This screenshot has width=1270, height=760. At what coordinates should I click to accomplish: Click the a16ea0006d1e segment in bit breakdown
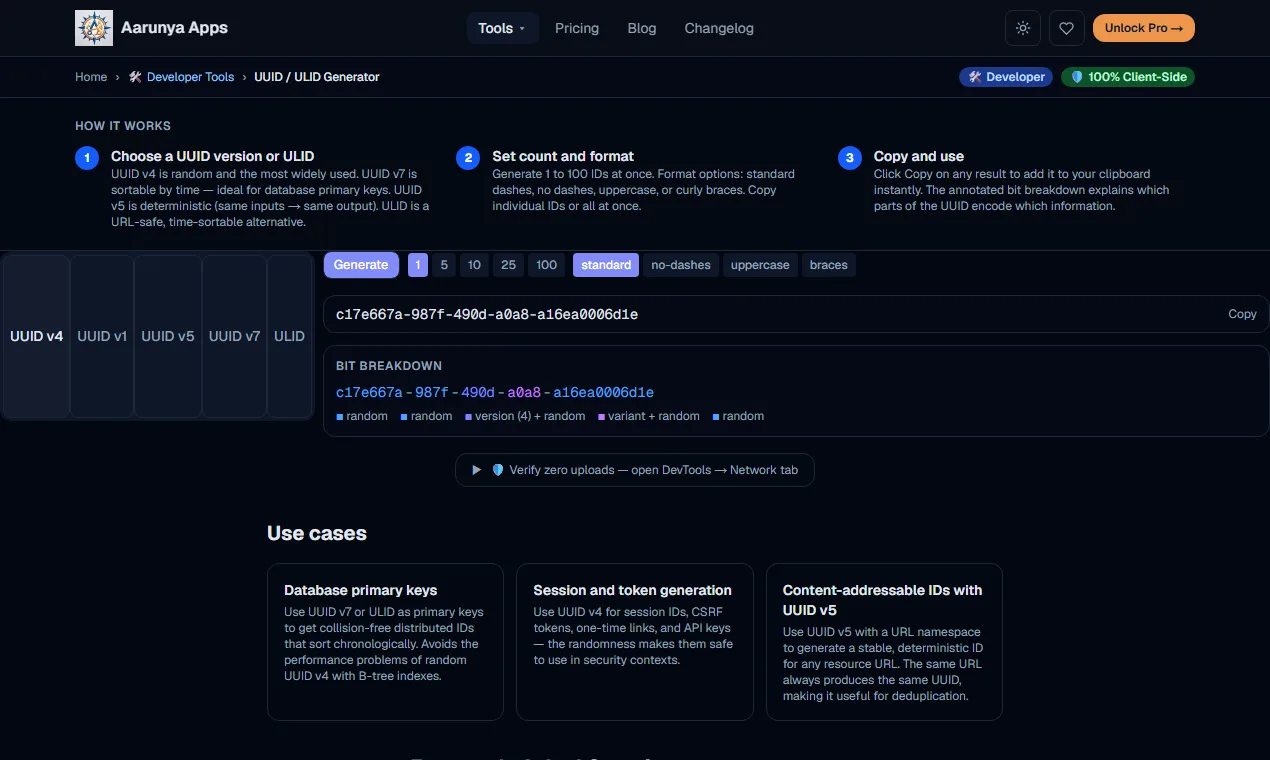tap(603, 393)
